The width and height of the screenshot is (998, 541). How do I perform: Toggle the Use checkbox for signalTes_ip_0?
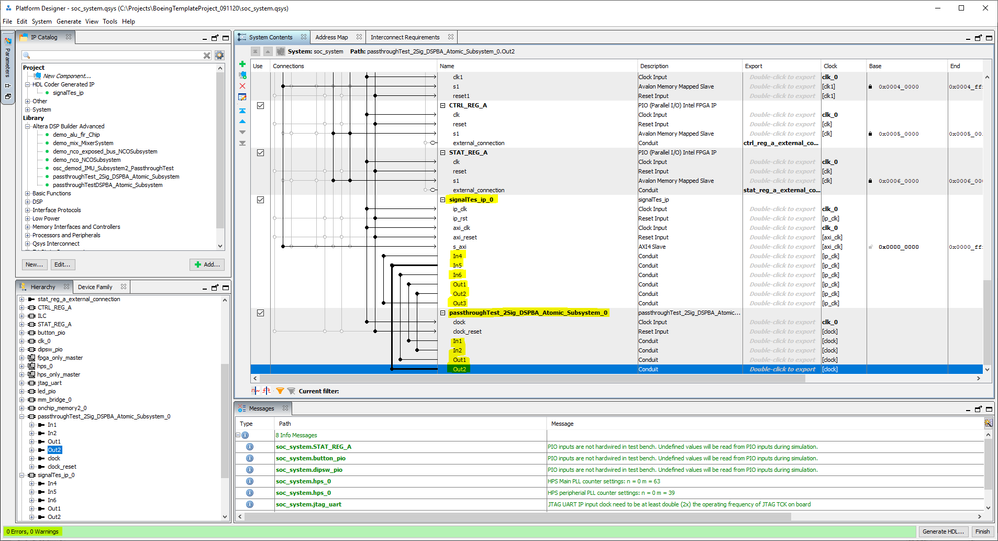(260, 199)
